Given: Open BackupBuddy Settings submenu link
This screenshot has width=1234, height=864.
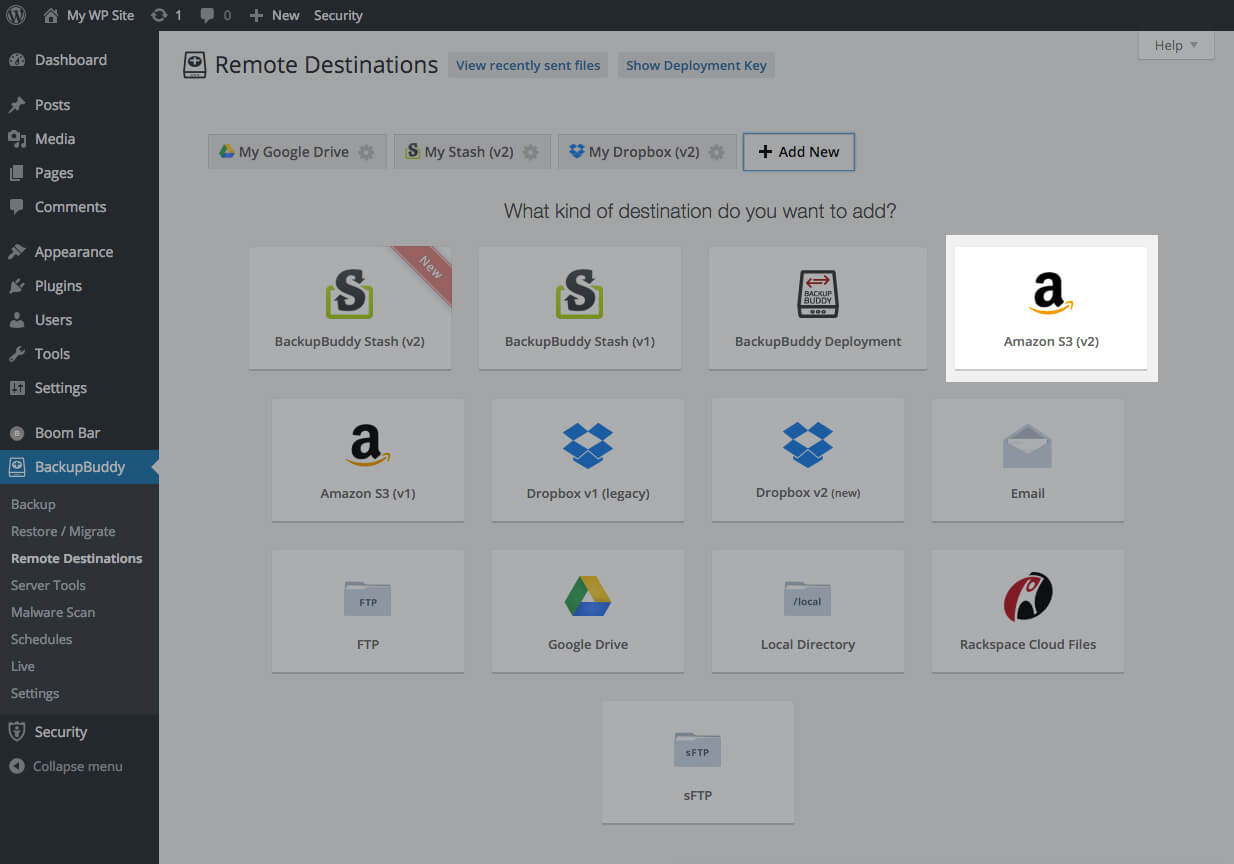Looking at the screenshot, I should 35,693.
